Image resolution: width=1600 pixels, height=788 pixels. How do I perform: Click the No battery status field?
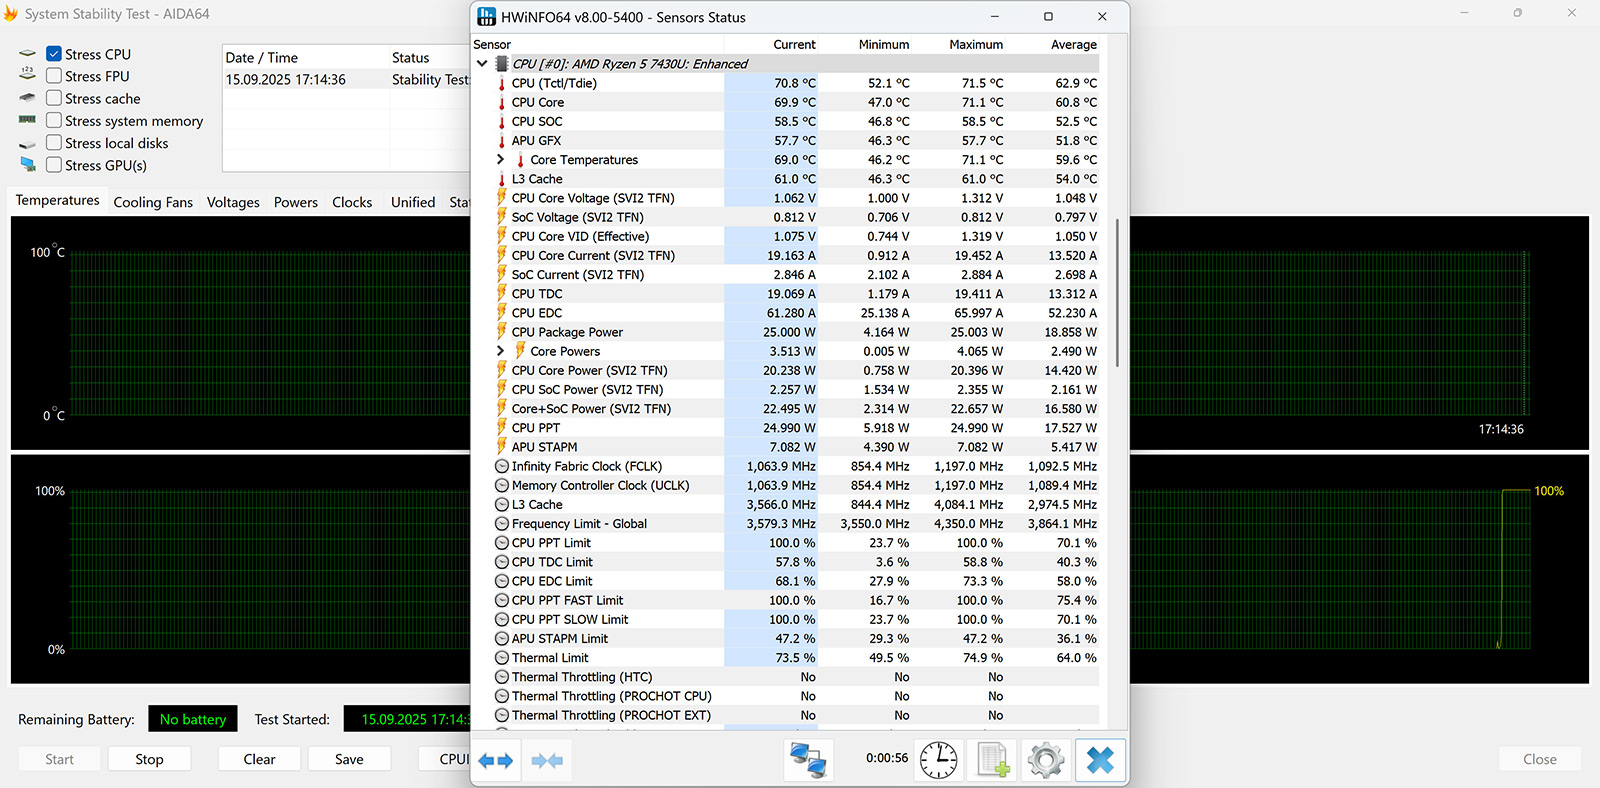[193, 719]
